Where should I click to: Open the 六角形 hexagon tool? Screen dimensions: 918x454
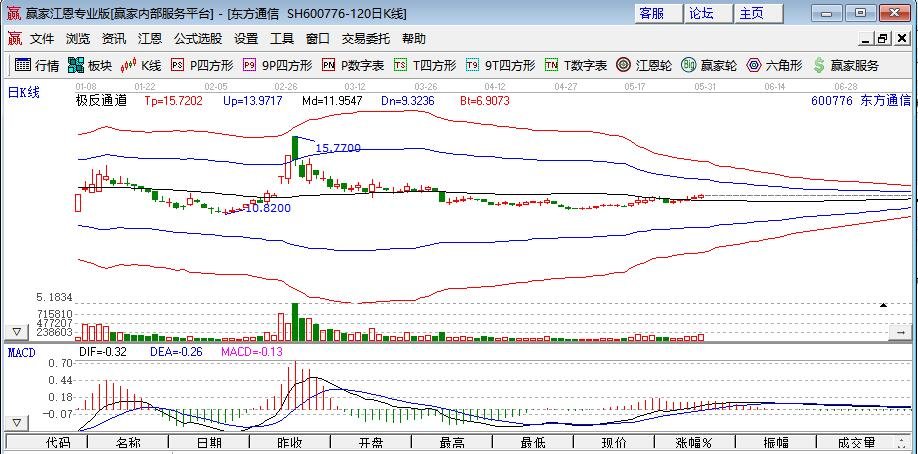tap(774, 65)
